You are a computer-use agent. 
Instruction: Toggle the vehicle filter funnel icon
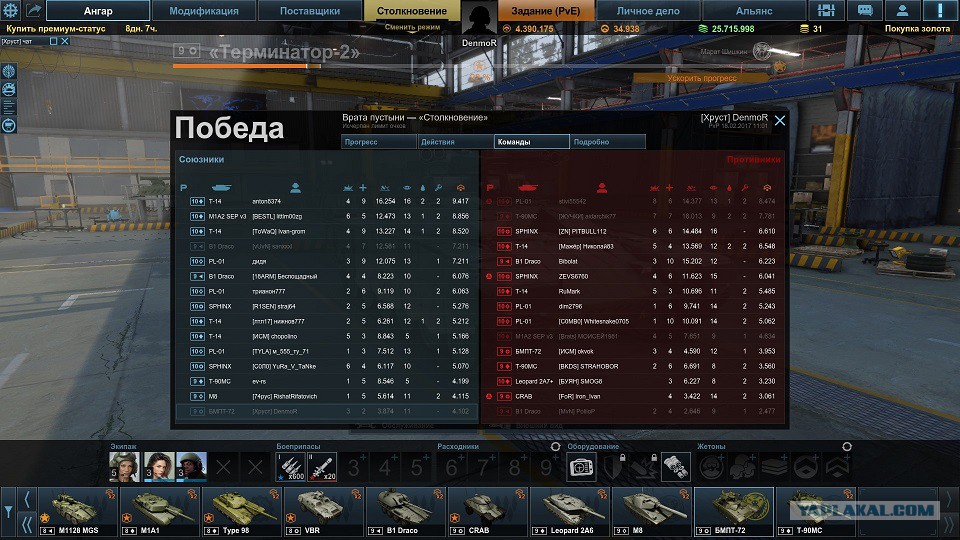coord(8,511)
